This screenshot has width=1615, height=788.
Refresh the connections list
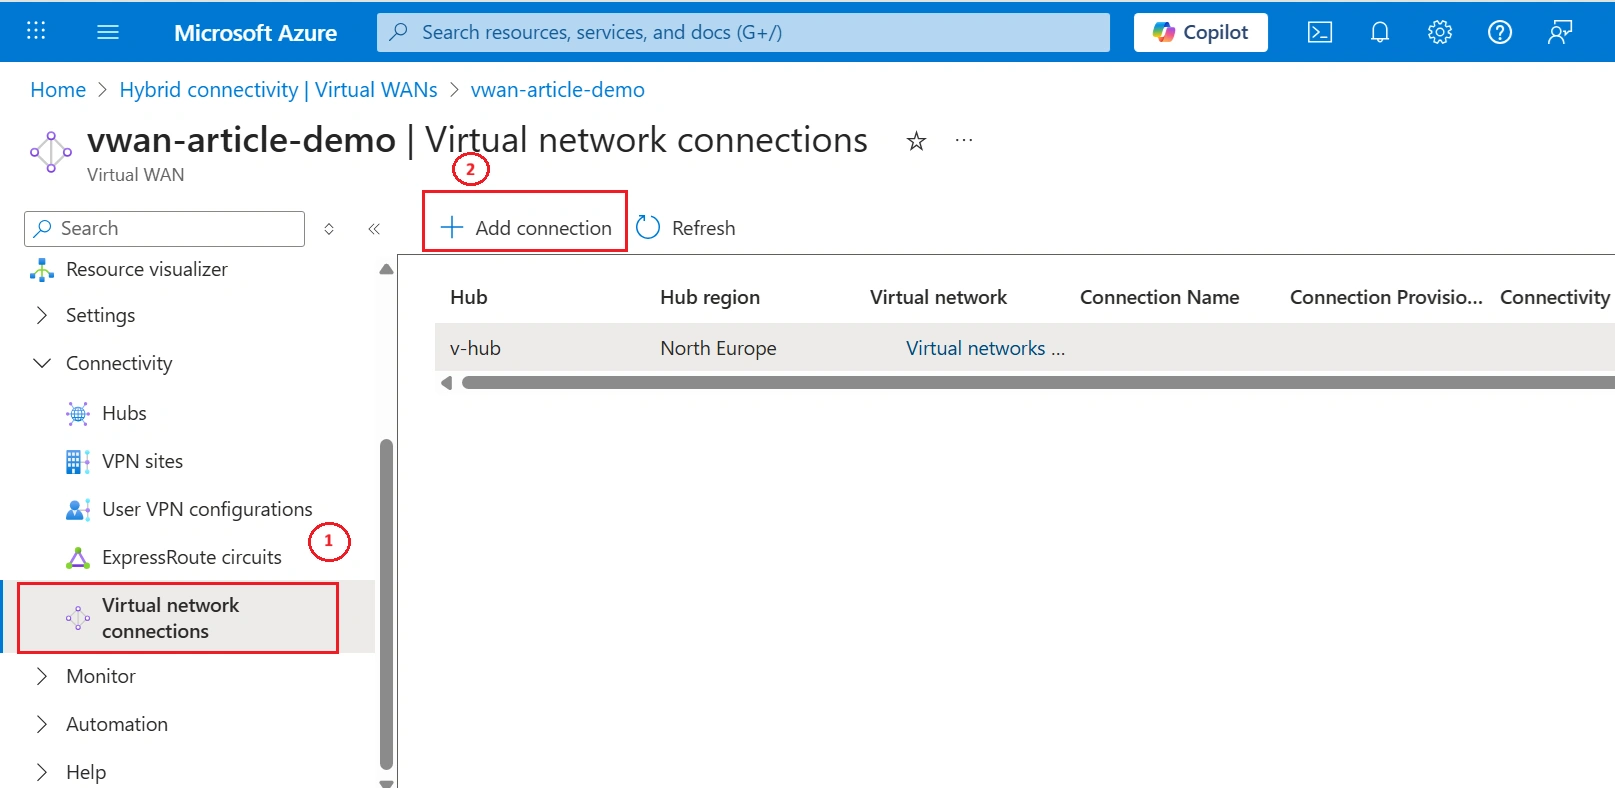pyautogui.click(x=686, y=228)
